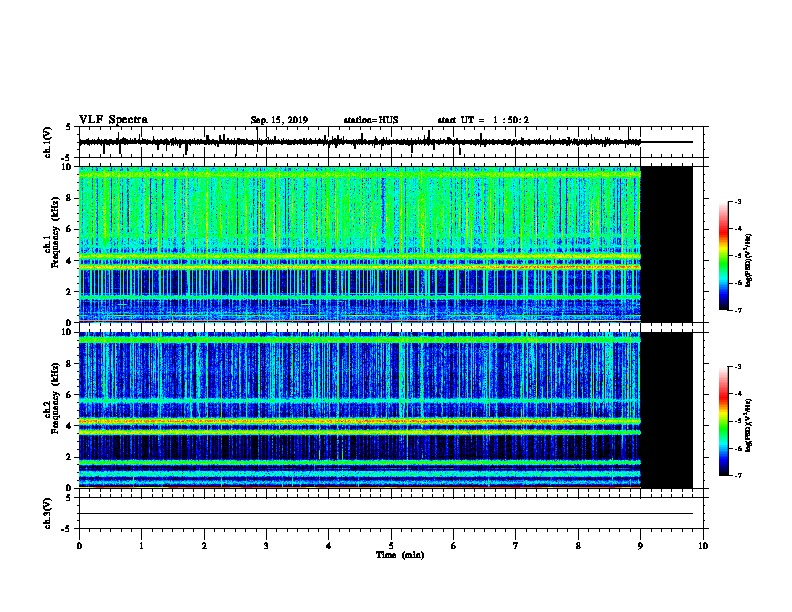The width and height of the screenshot is (792, 612).
Task: Click the black no-data block in ch.1 spectrogram
Action: pyautogui.click(x=667, y=244)
